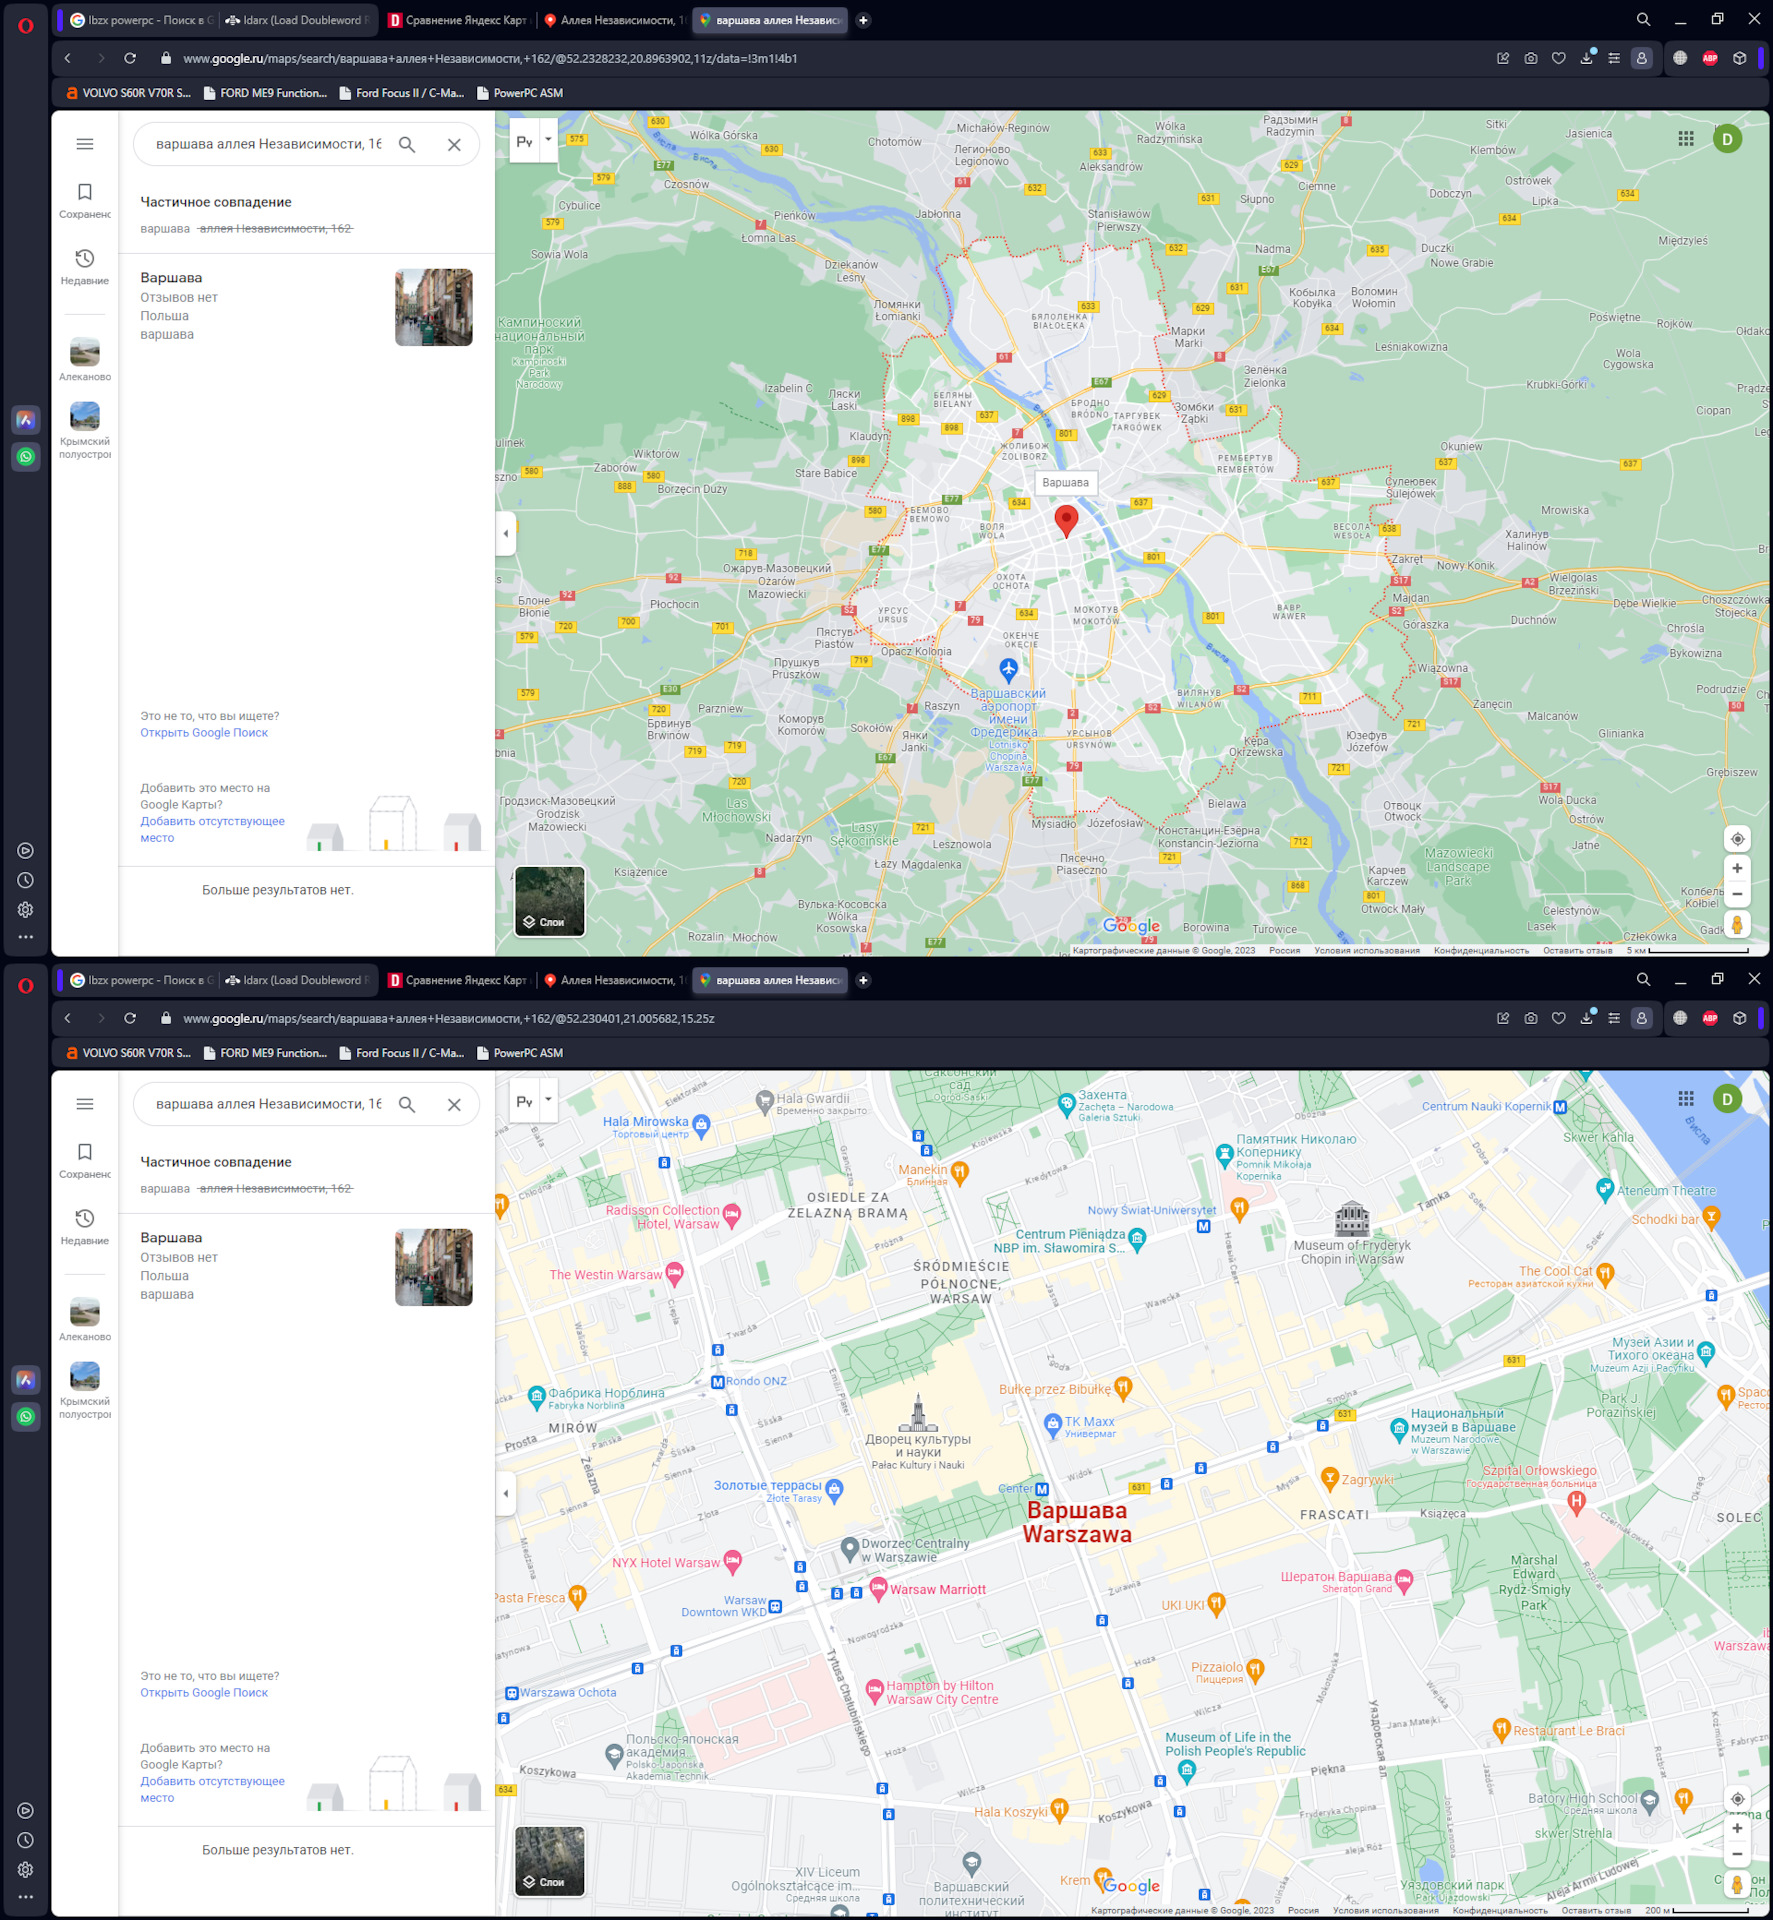Switch to lbzx powerpc tab in lower browser
Viewport: 1773px width, 1920px height.
[x=140, y=980]
